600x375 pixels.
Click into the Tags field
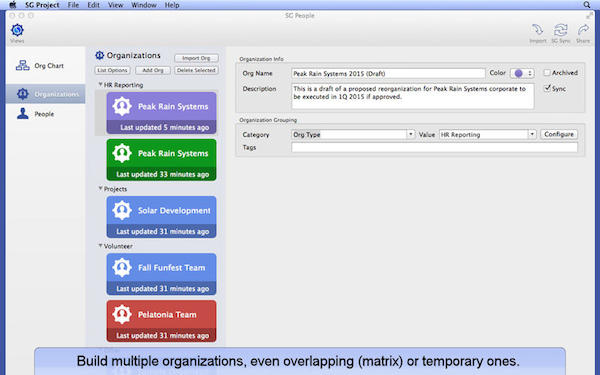pyautogui.click(x=434, y=147)
